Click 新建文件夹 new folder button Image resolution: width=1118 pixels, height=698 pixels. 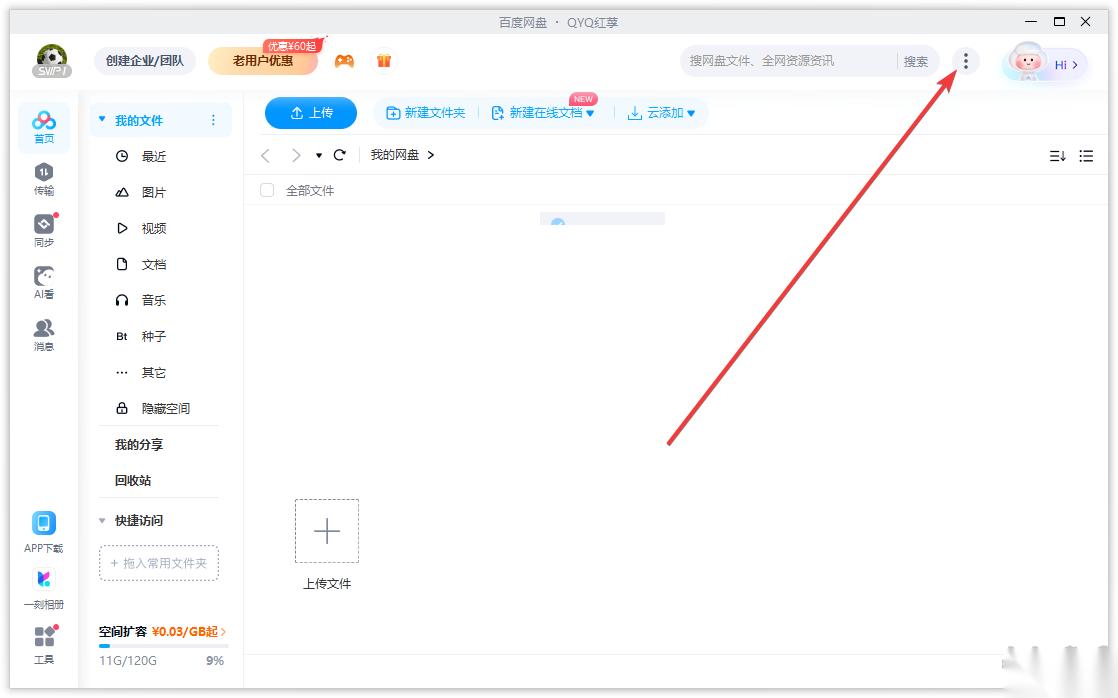coord(426,113)
